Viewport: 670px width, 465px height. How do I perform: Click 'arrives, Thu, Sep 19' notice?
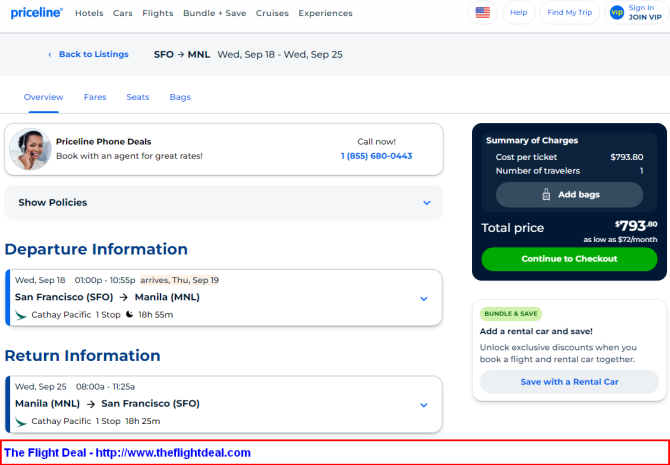coord(179,280)
